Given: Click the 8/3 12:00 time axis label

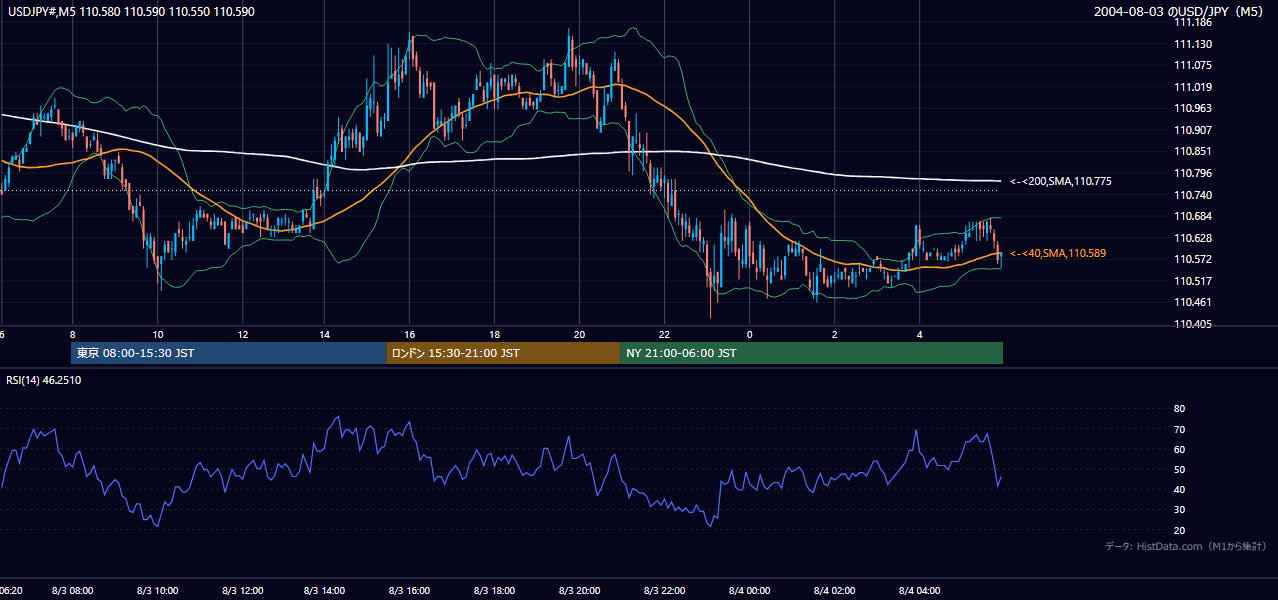Looking at the screenshot, I should (x=242, y=591).
